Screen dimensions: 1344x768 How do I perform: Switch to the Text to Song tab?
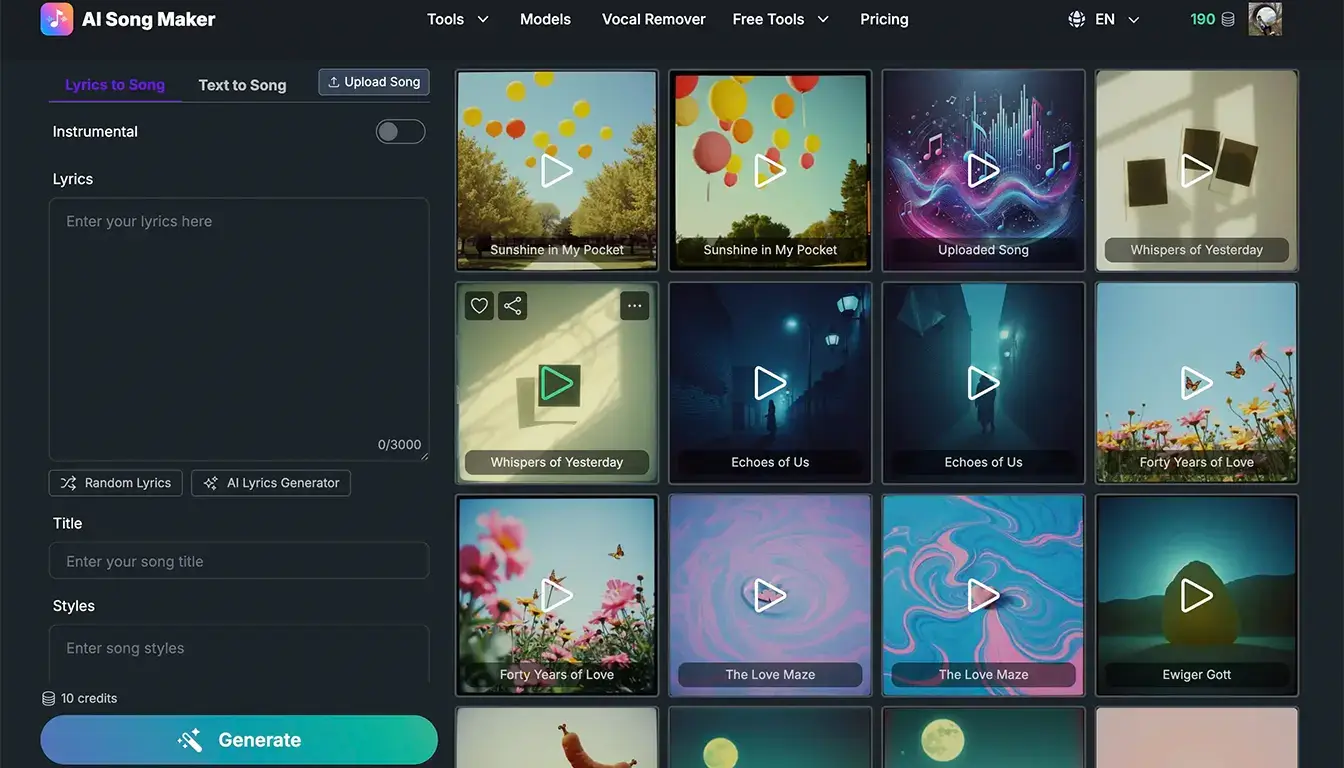click(x=241, y=85)
